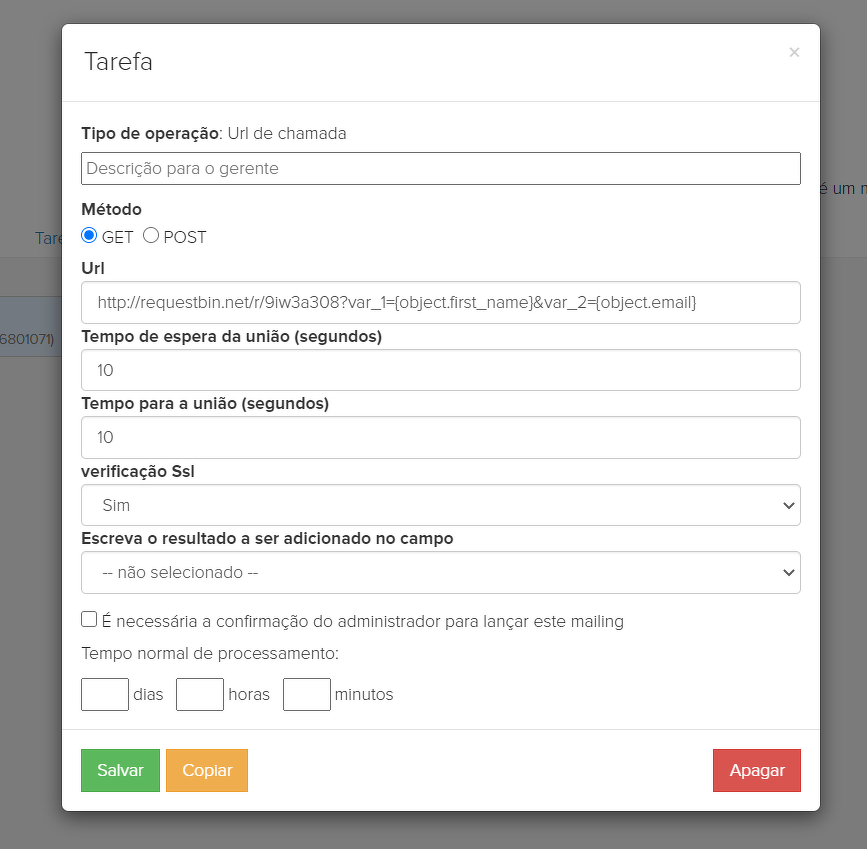
Task: Click the 'horas' processing time box
Action: click(x=200, y=694)
